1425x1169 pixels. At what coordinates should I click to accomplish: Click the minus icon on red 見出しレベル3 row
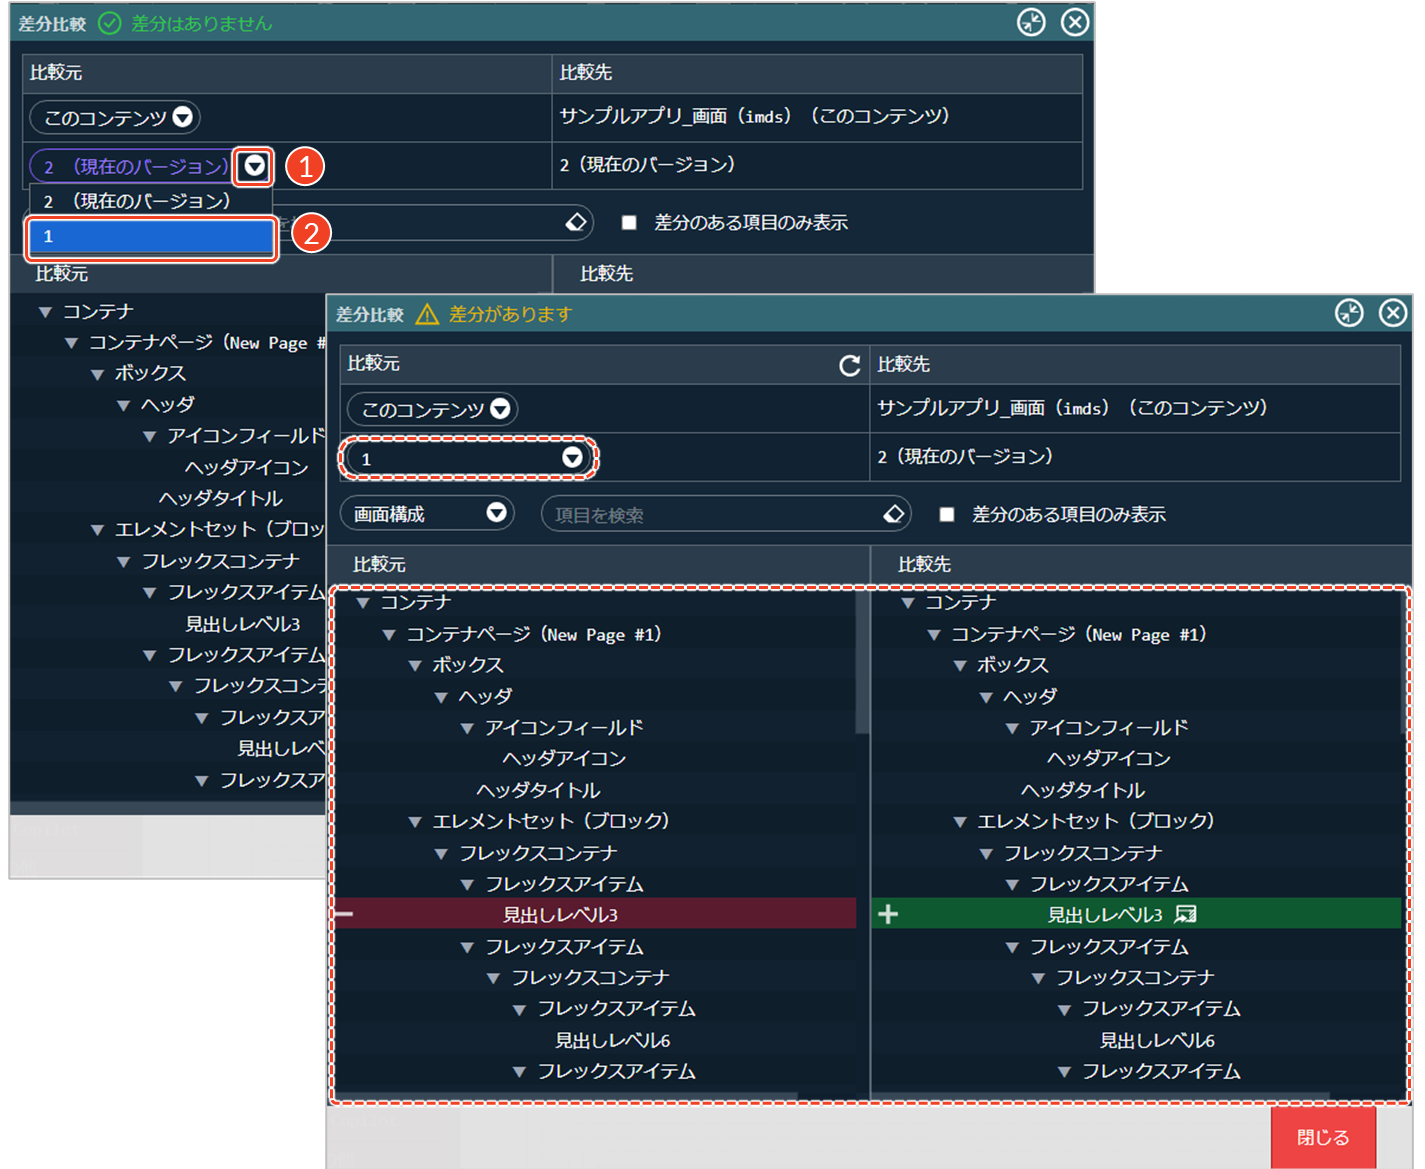(344, 914)
